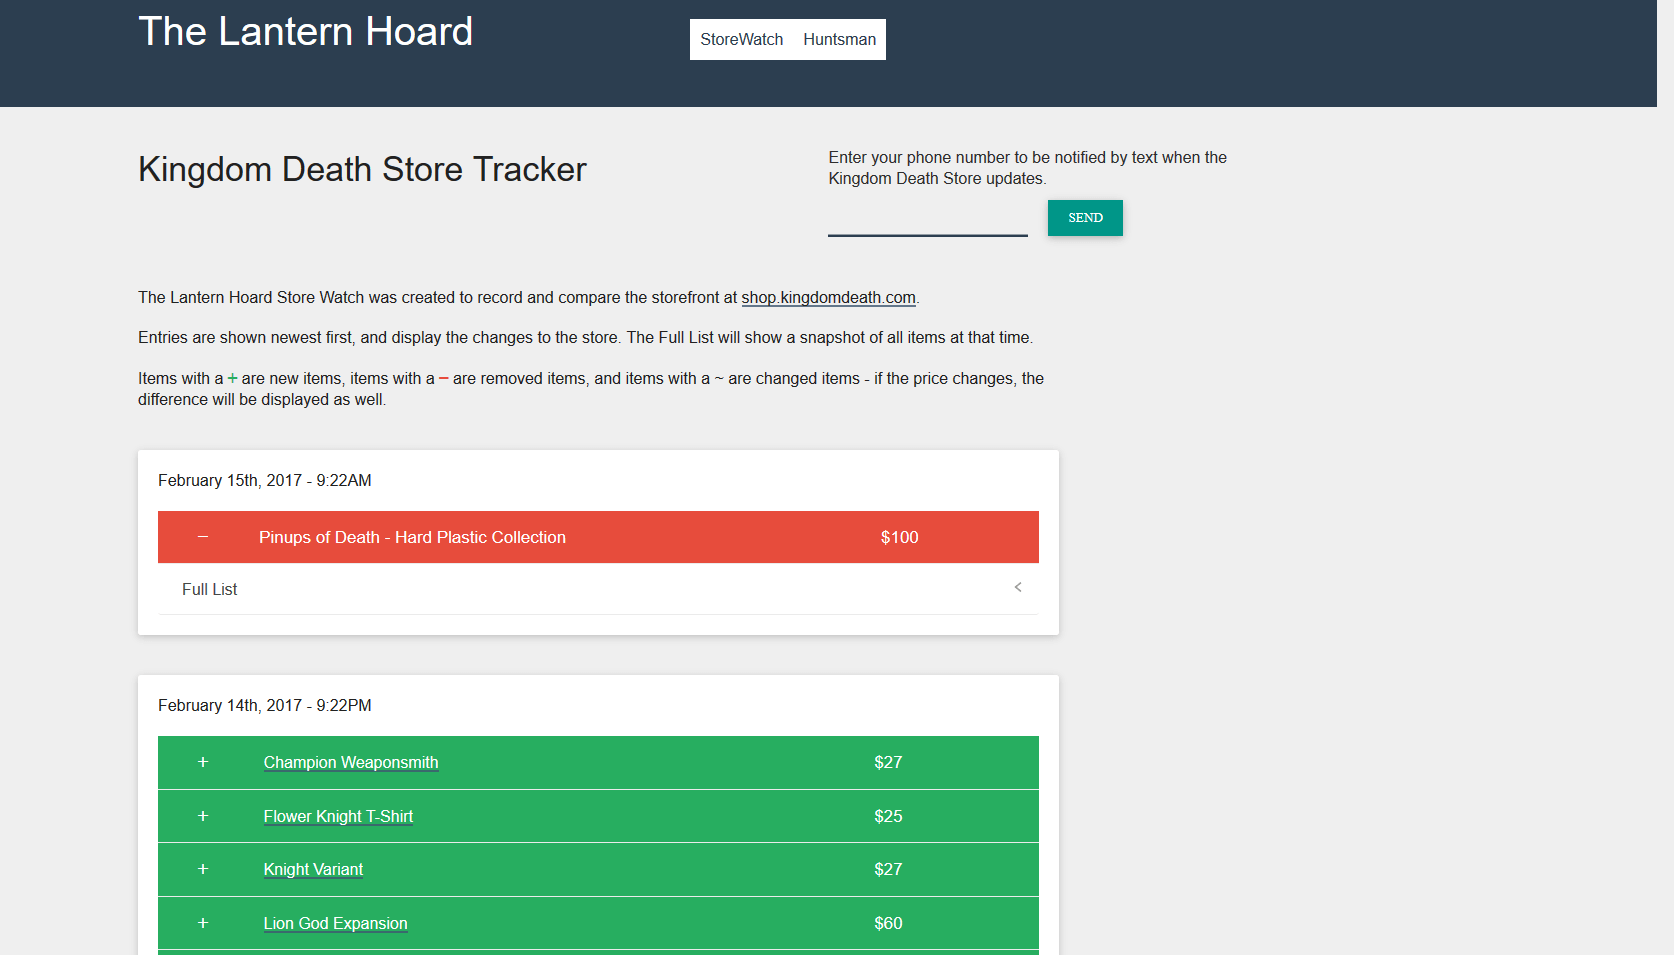Screen dimensions: 1674x955
Task: Focus the phone number input field
Action: [927, 218]
